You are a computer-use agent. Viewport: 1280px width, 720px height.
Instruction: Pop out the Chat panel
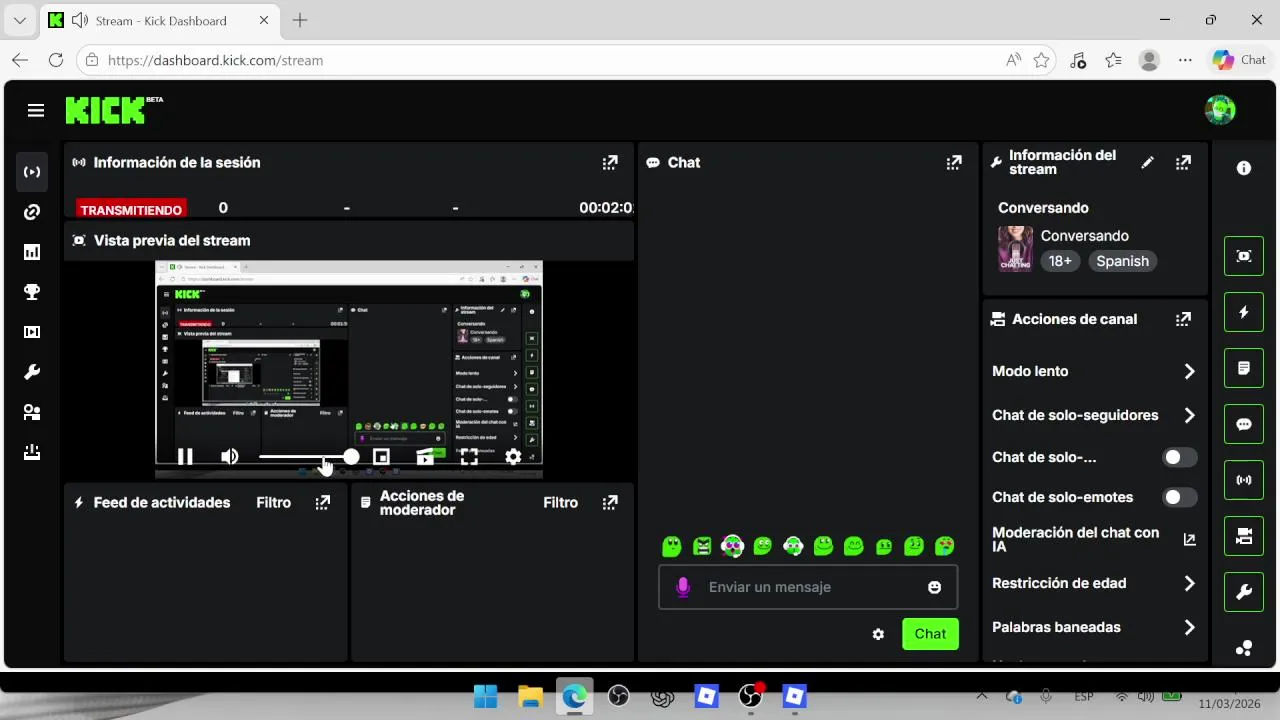(954, 162)
